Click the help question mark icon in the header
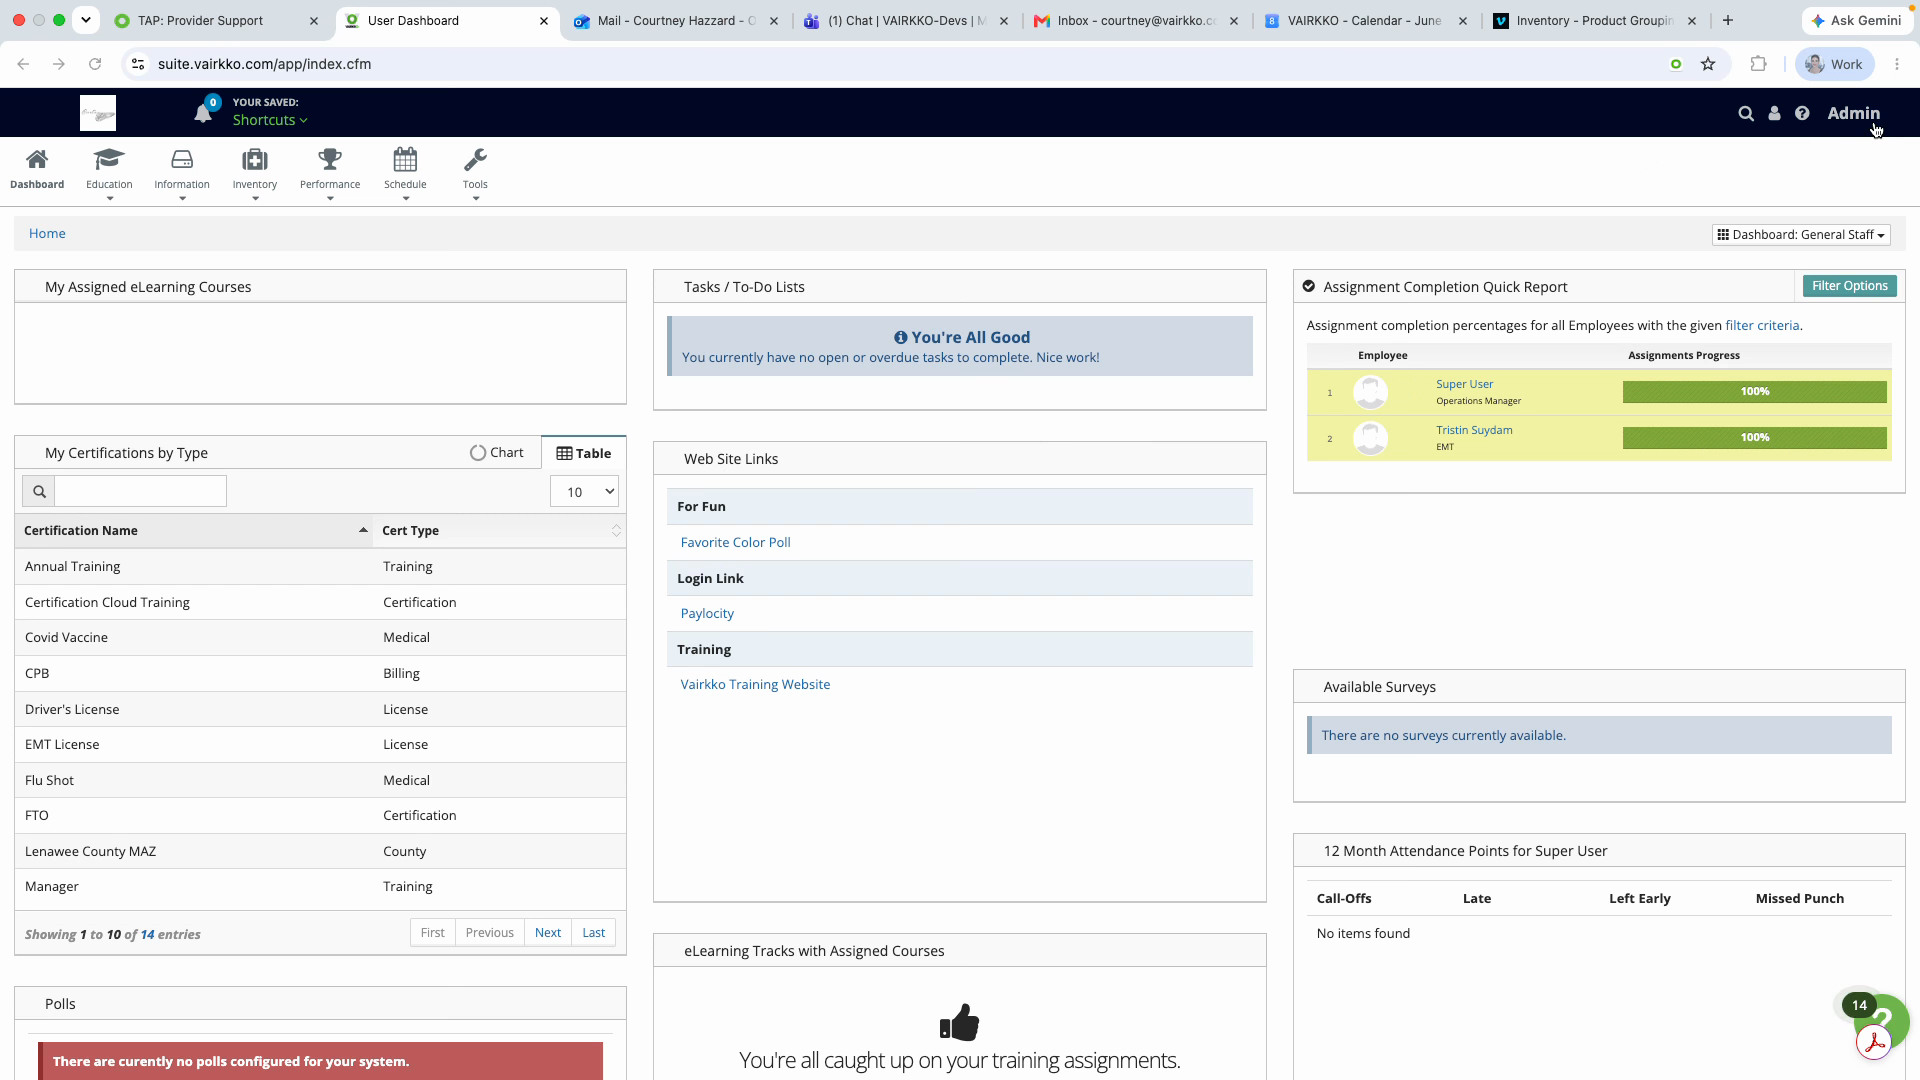This screenshot has height=1080, width=1920. pyautogui.click(x=1802, y=114)
